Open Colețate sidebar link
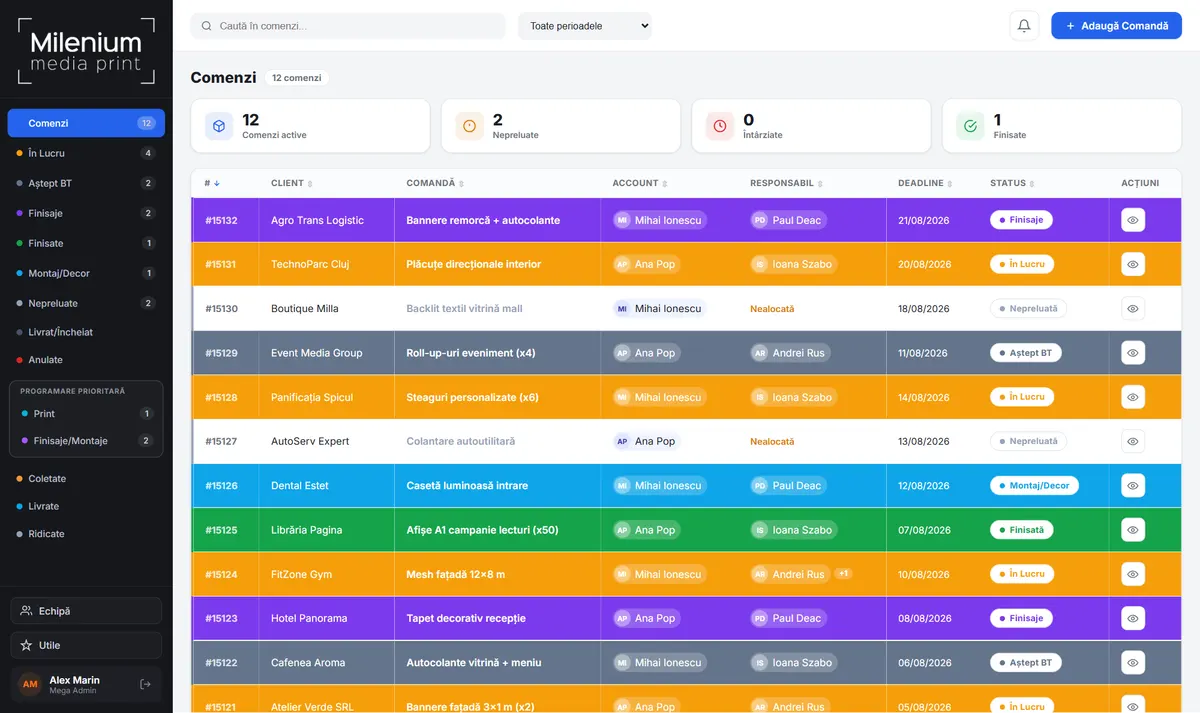This screenshot has height=713, width=1200. click(86, 478)
